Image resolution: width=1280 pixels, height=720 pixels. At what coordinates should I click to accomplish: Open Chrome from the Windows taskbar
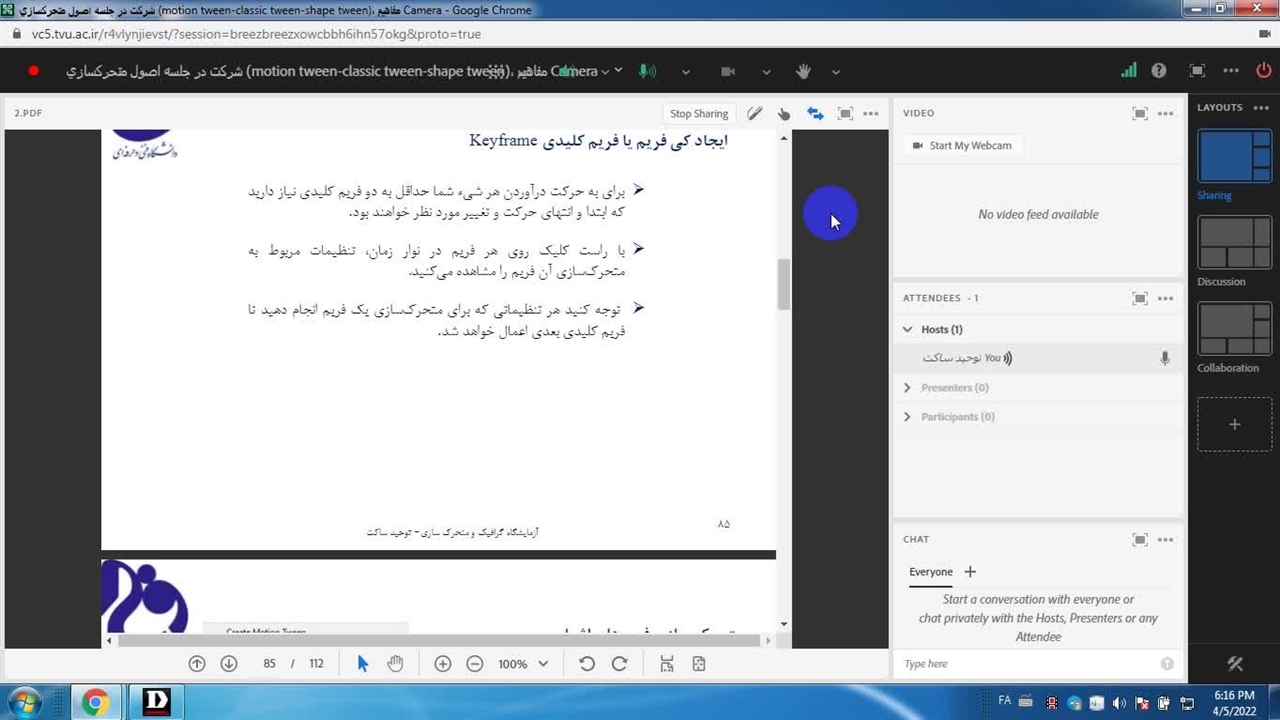pos(95,702)
